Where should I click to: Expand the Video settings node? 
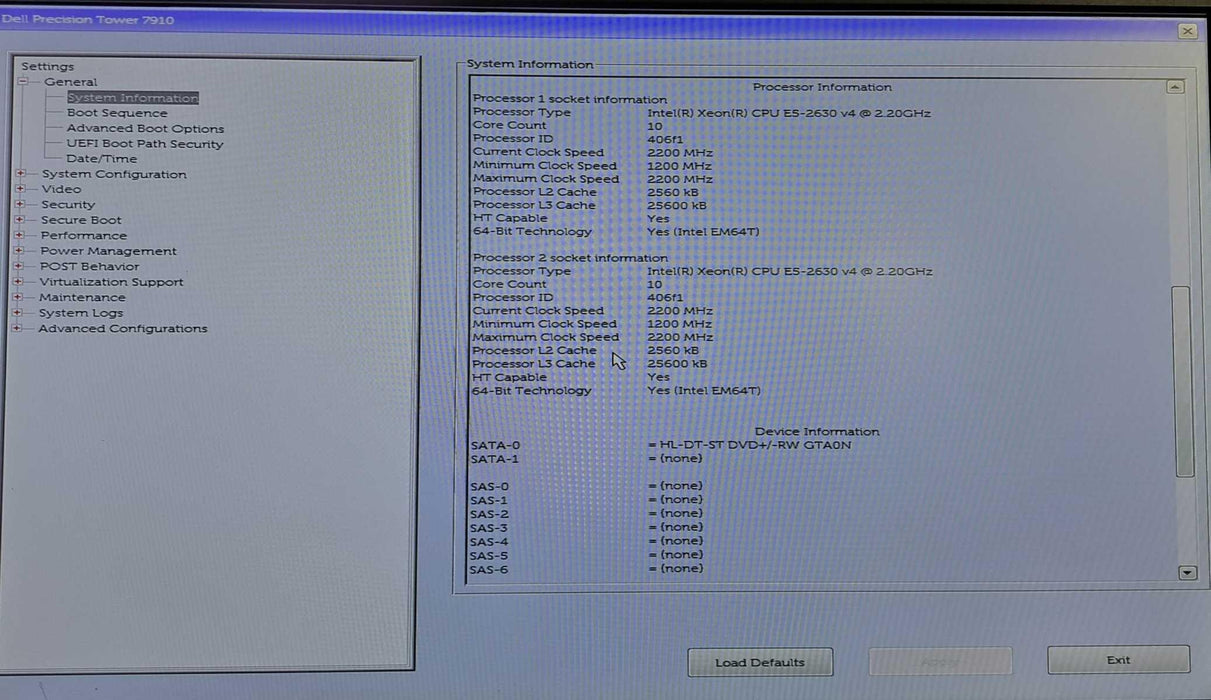(x=19, y=189)
